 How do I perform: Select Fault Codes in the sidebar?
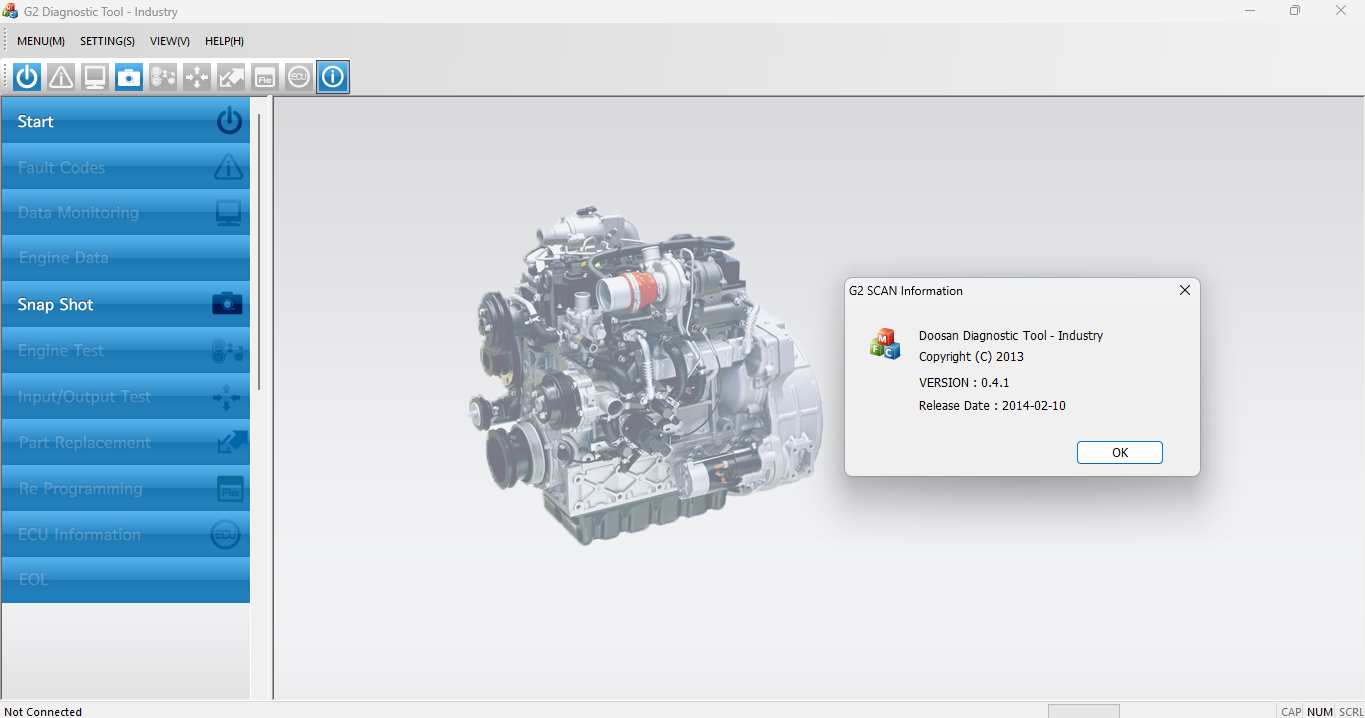coord(126,167)
